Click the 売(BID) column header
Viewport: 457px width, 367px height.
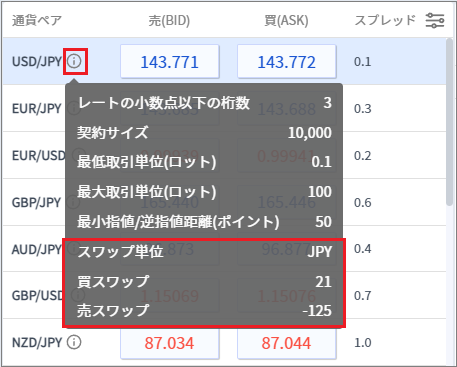[169, 21]
